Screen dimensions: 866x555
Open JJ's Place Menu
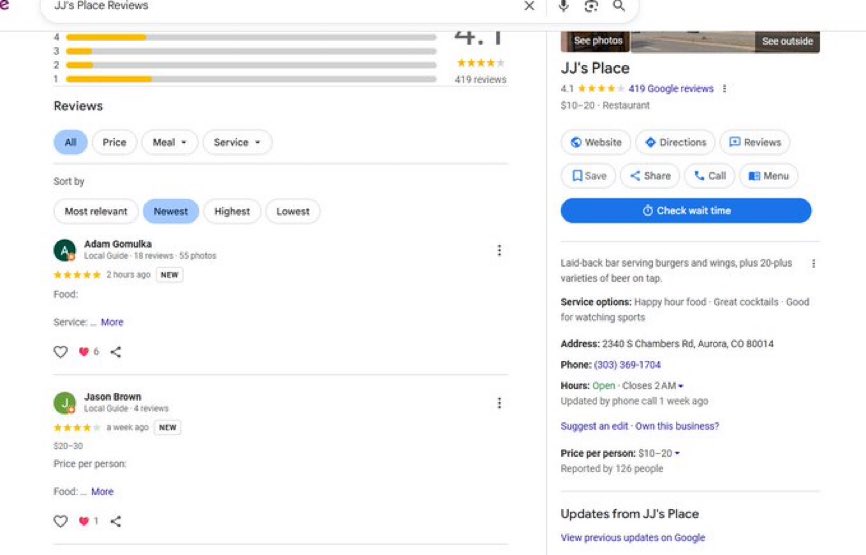click(x=769, y=176)
